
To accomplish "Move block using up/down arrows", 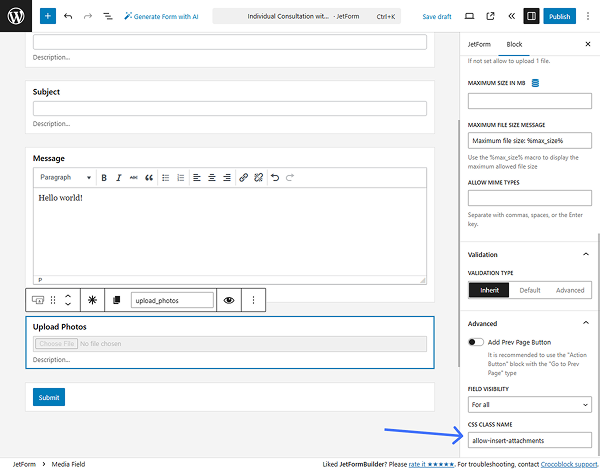I will pyautogui.click(x=68, y=300).
